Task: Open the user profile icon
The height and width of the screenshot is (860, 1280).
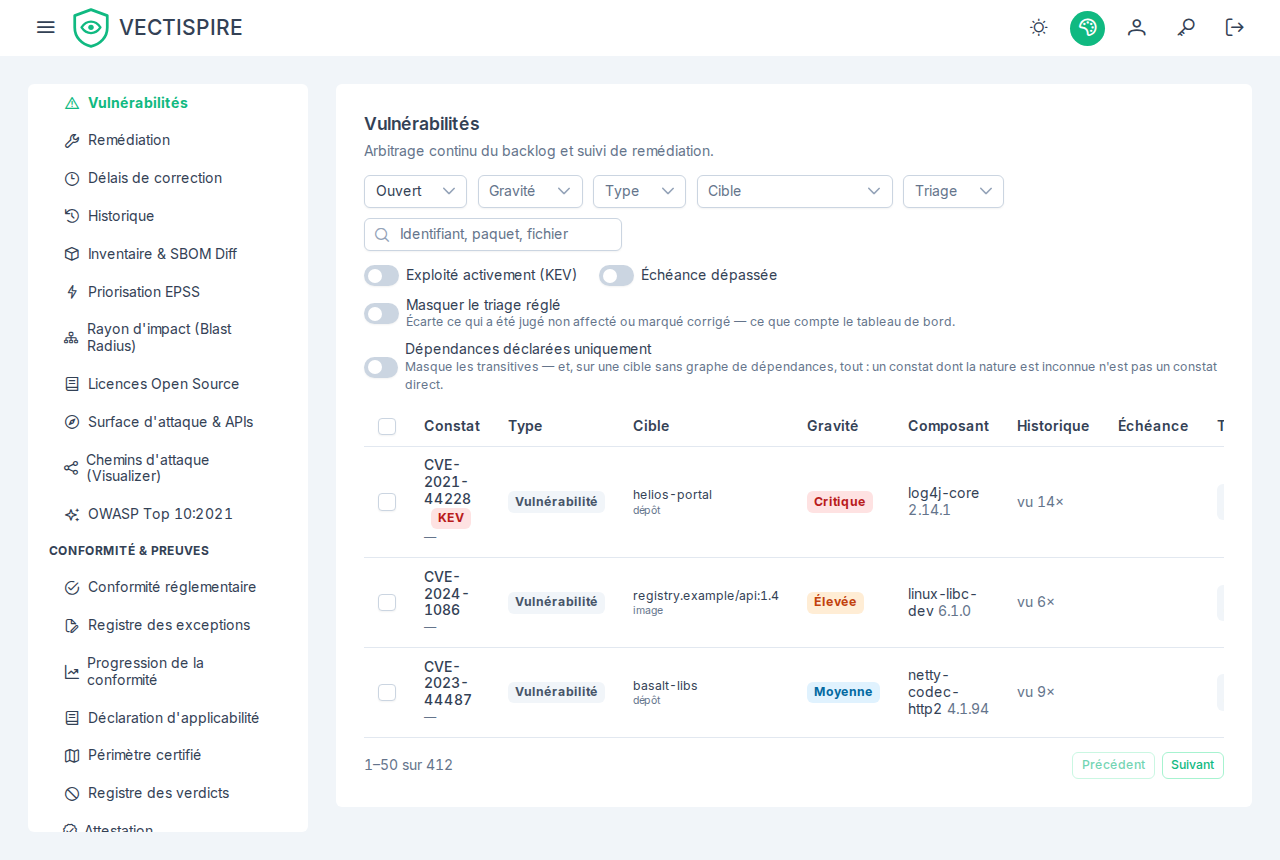Action: pyautogui.click(x=1137, y=27)
